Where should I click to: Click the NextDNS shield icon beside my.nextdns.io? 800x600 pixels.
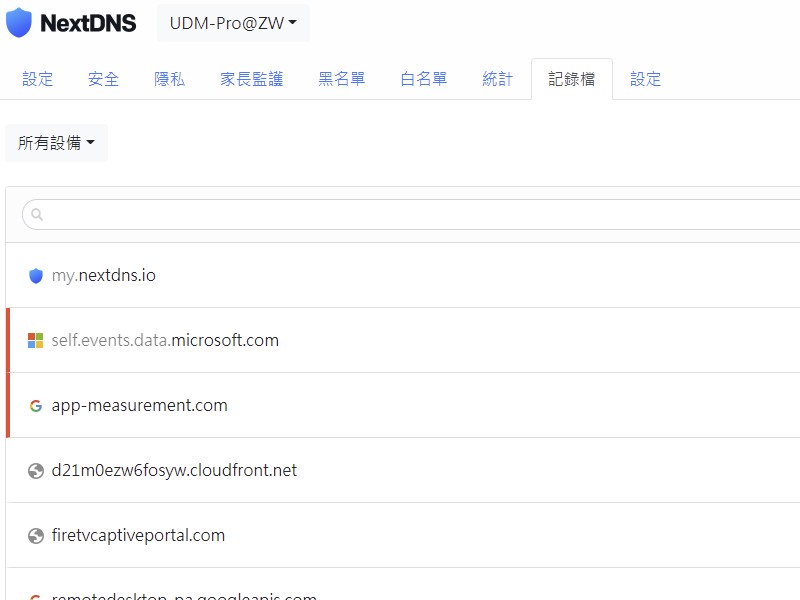click(36, 276)
